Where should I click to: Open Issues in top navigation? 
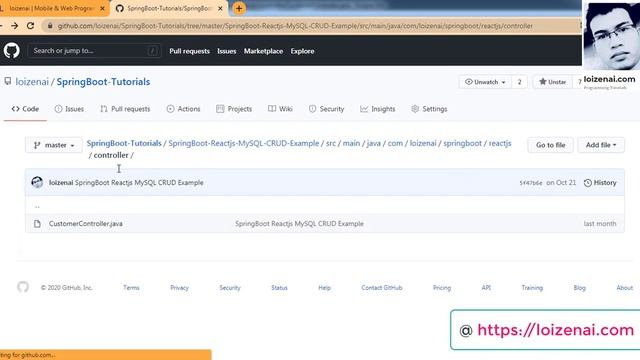(227, 51)
